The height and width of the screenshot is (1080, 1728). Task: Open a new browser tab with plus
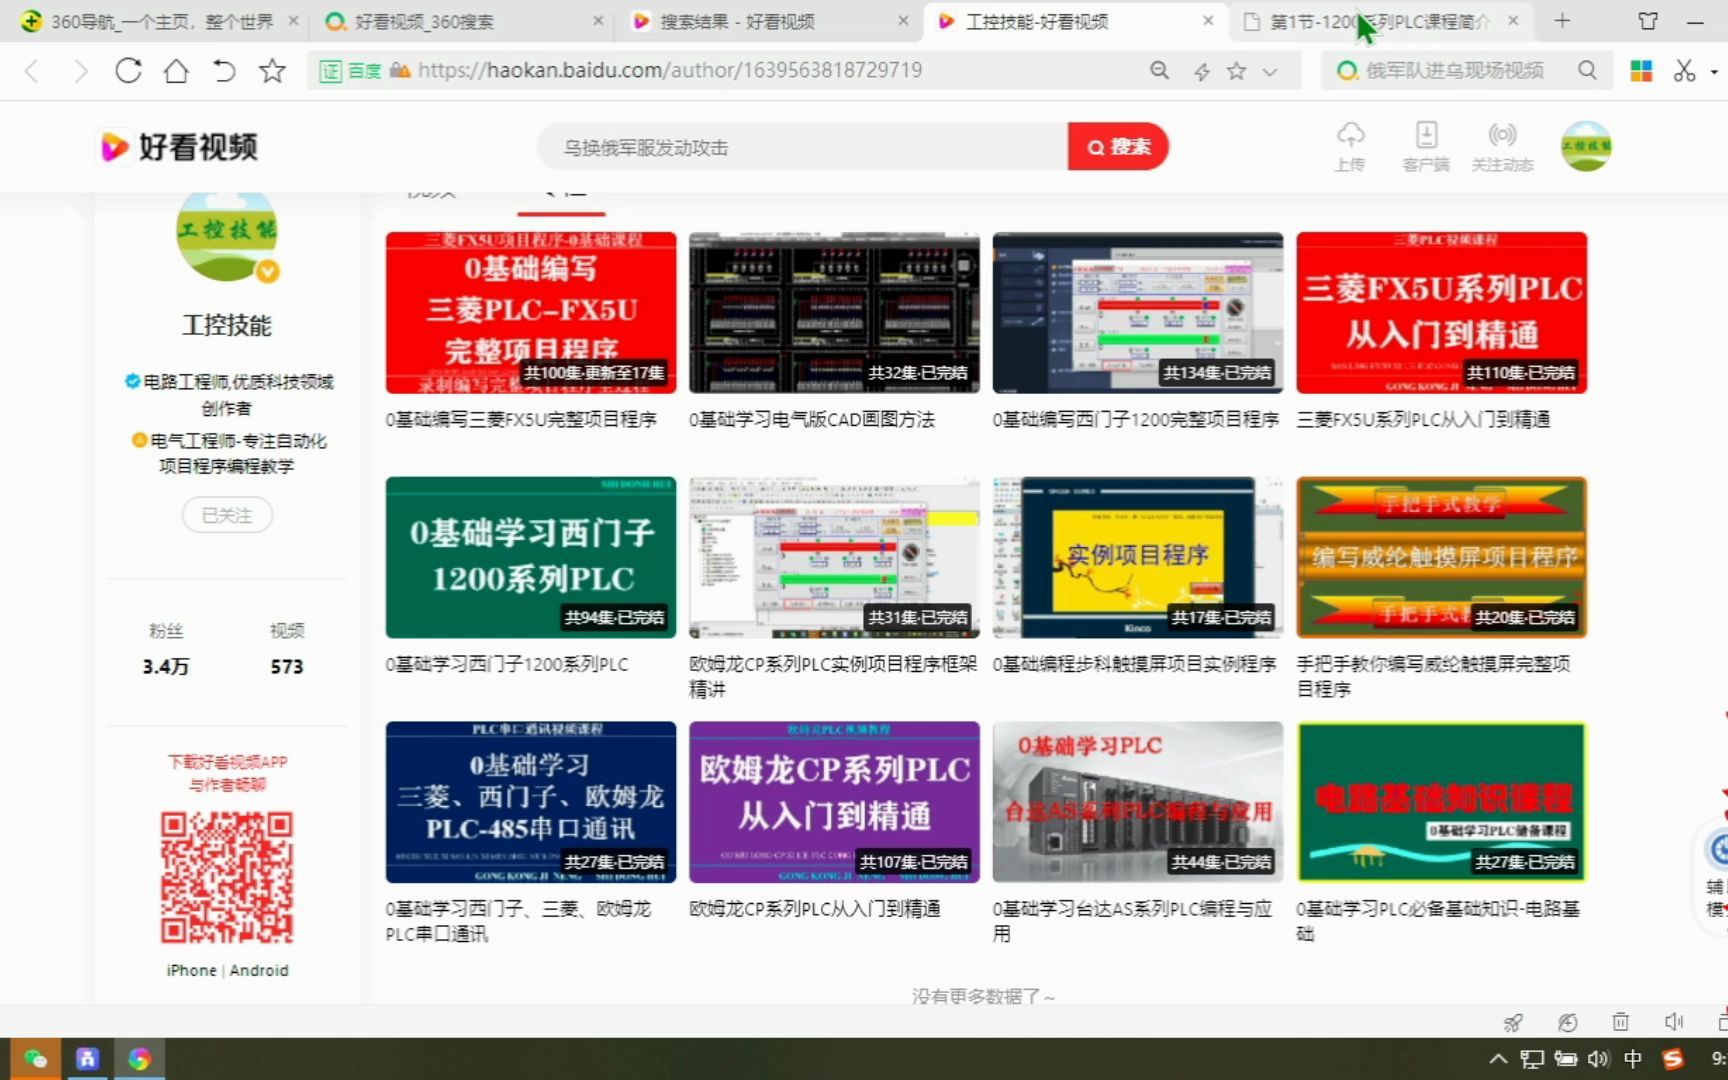tap(1562, 20)
